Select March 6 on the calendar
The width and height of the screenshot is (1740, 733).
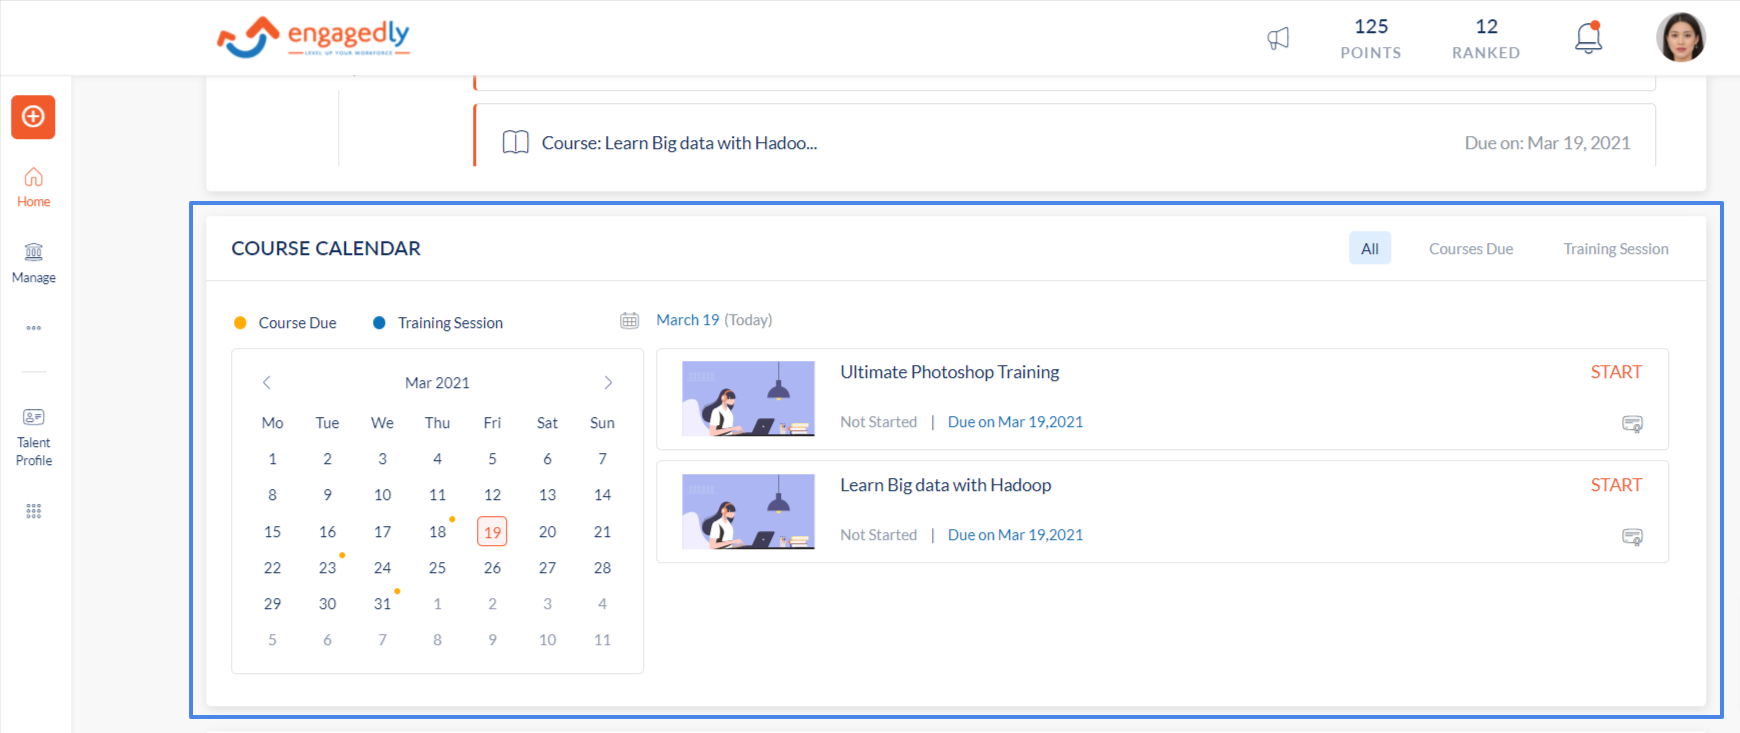547,459
